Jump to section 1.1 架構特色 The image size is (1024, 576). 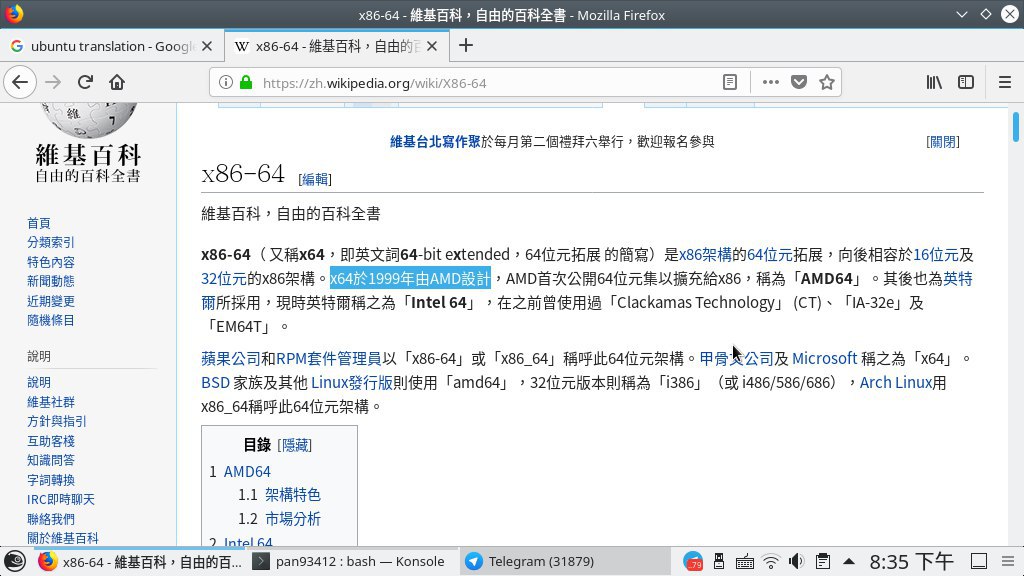293,495
